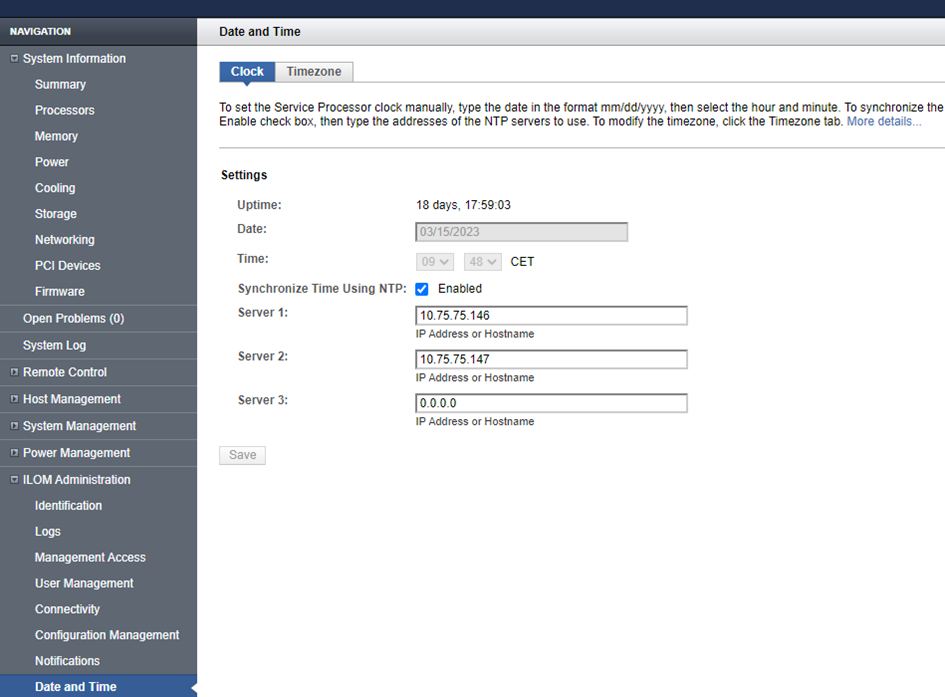
Task: Navigate to the Firmware page
Action: [x=60, y=292]
